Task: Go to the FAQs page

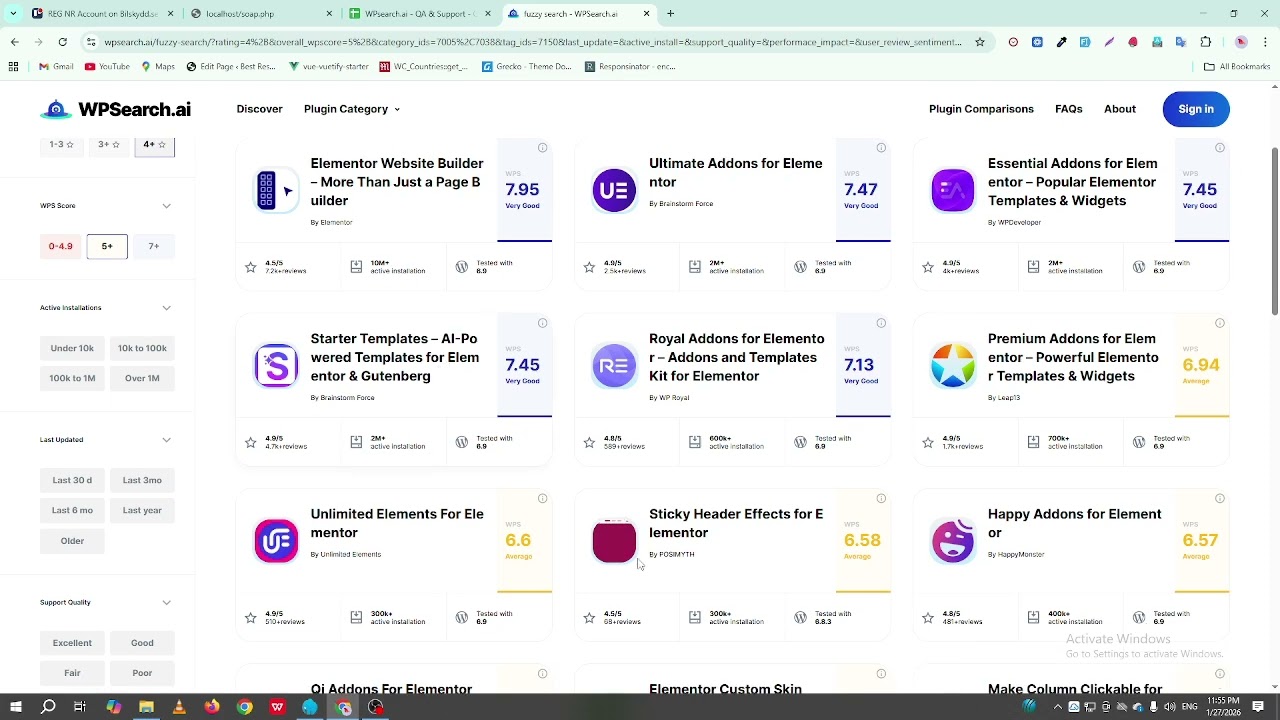Action: coord(1069,109)
